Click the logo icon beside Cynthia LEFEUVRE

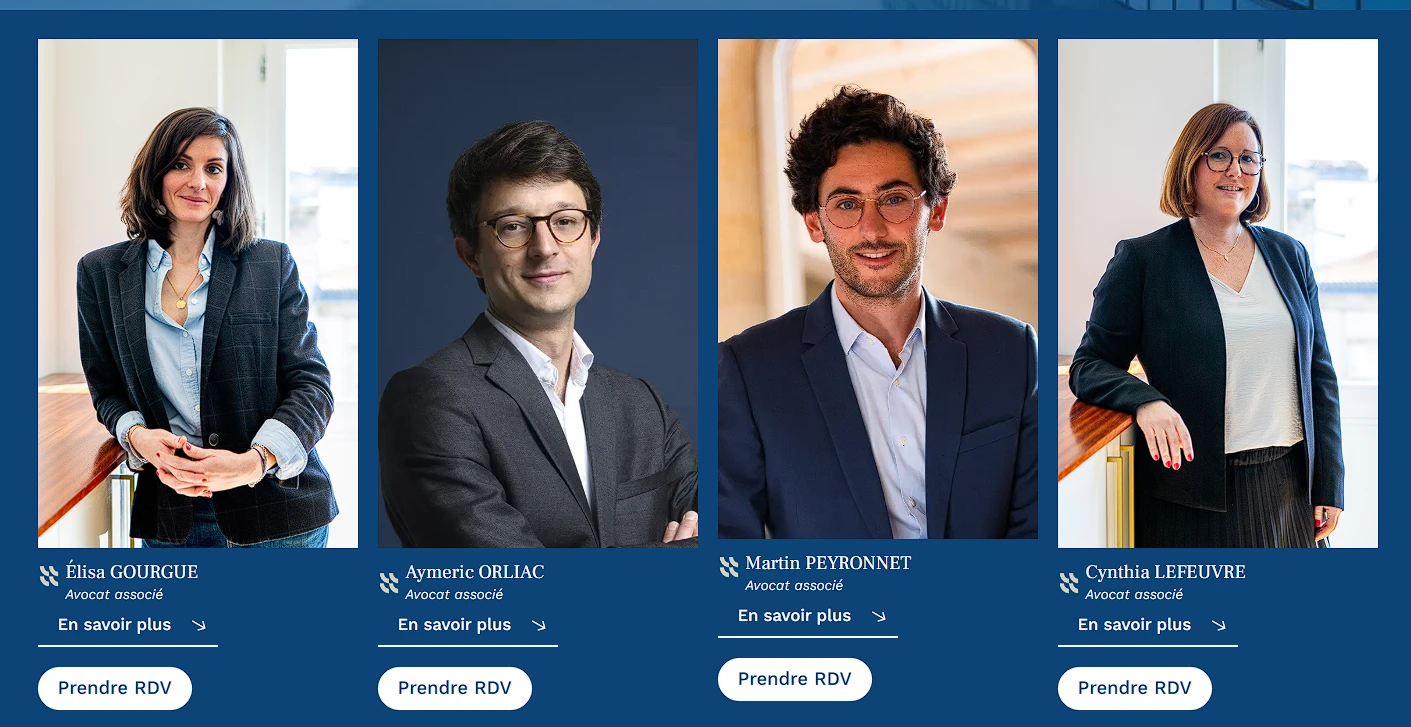[x=1068, y=582]
